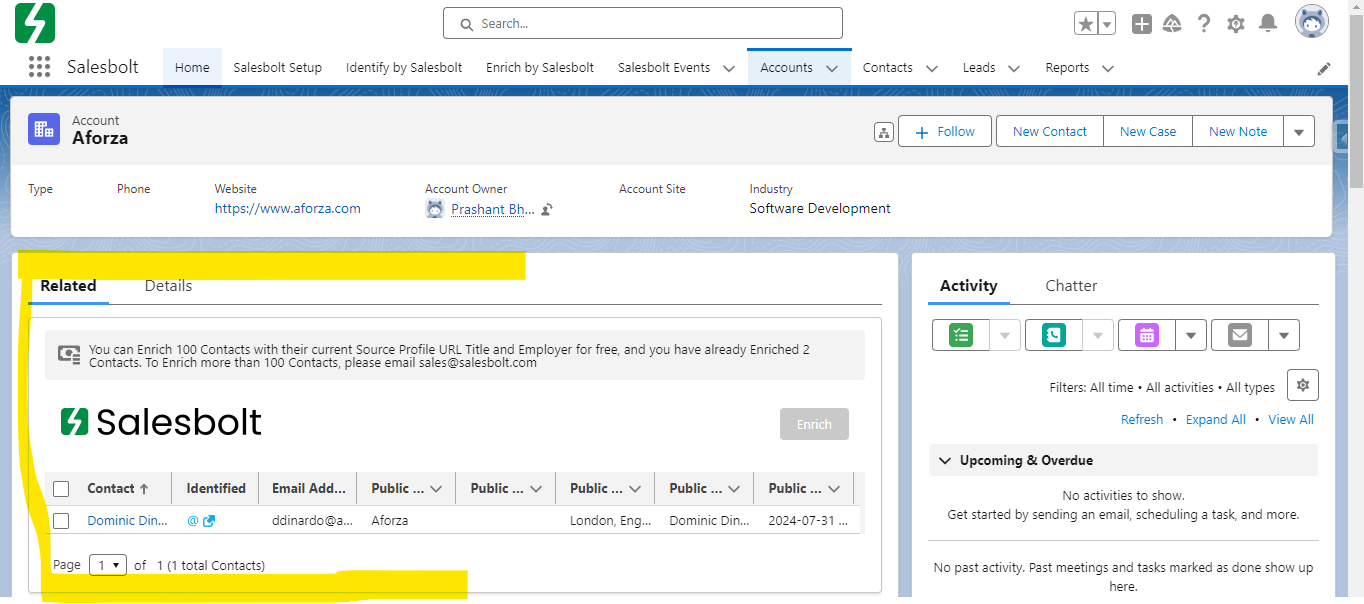Image resolution: width=1364 pixels, height=604 pixels.
Task: Click the ddinardo@a... email cell
Action: coord(313,521)
